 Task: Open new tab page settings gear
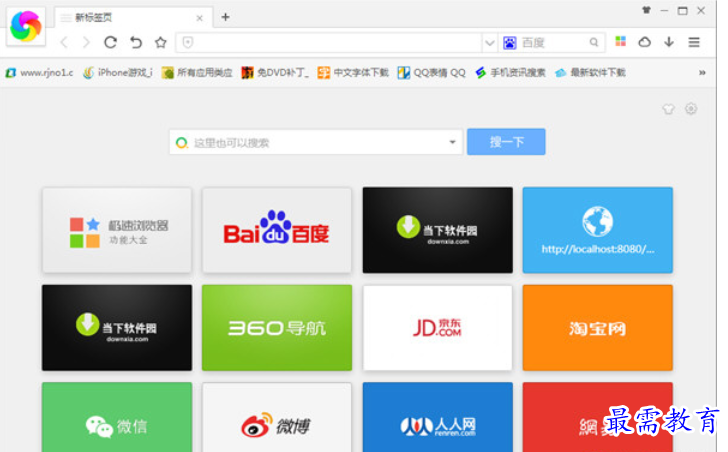point(691,109)
